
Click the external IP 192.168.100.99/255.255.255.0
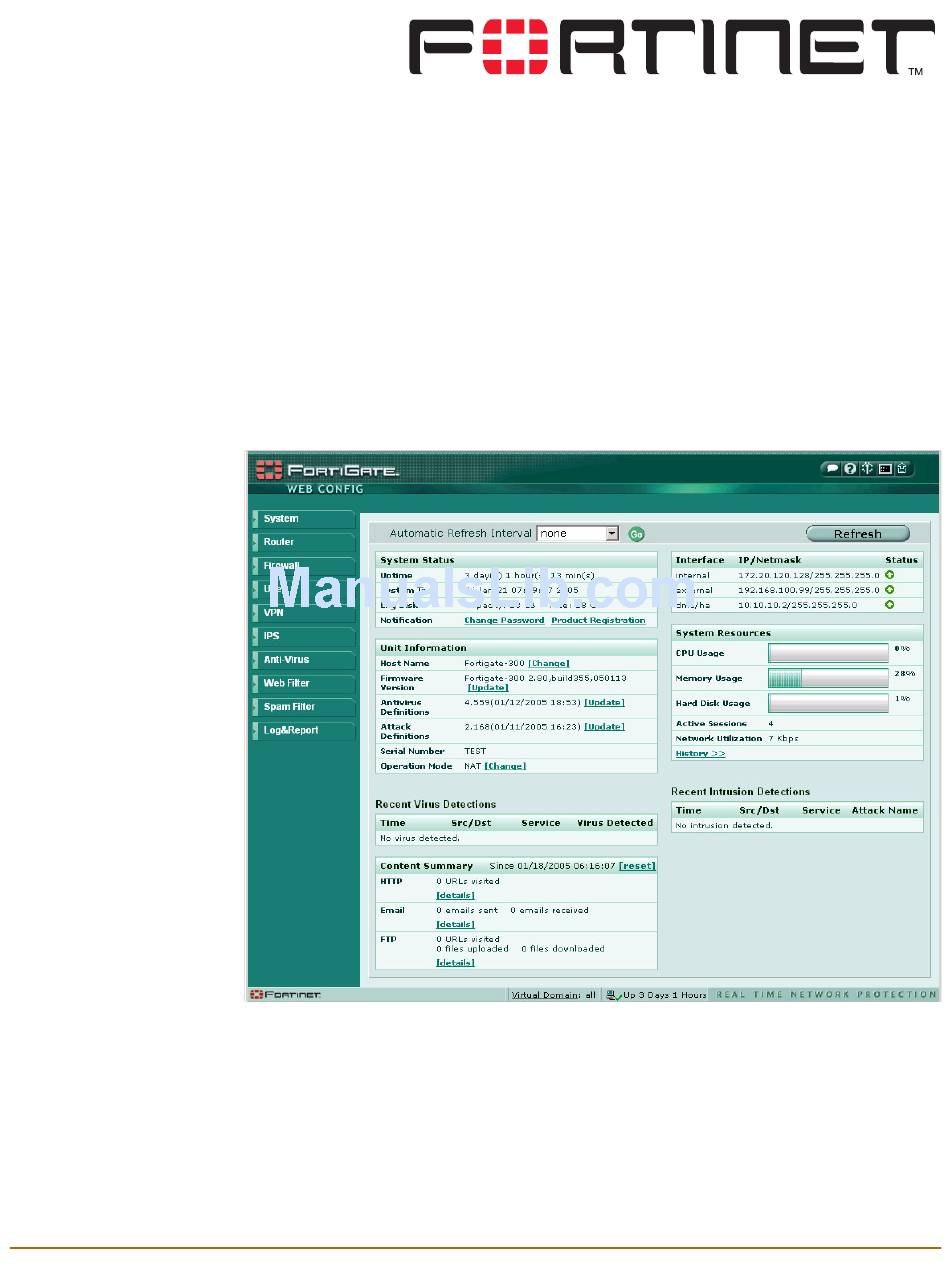[809, 590]
